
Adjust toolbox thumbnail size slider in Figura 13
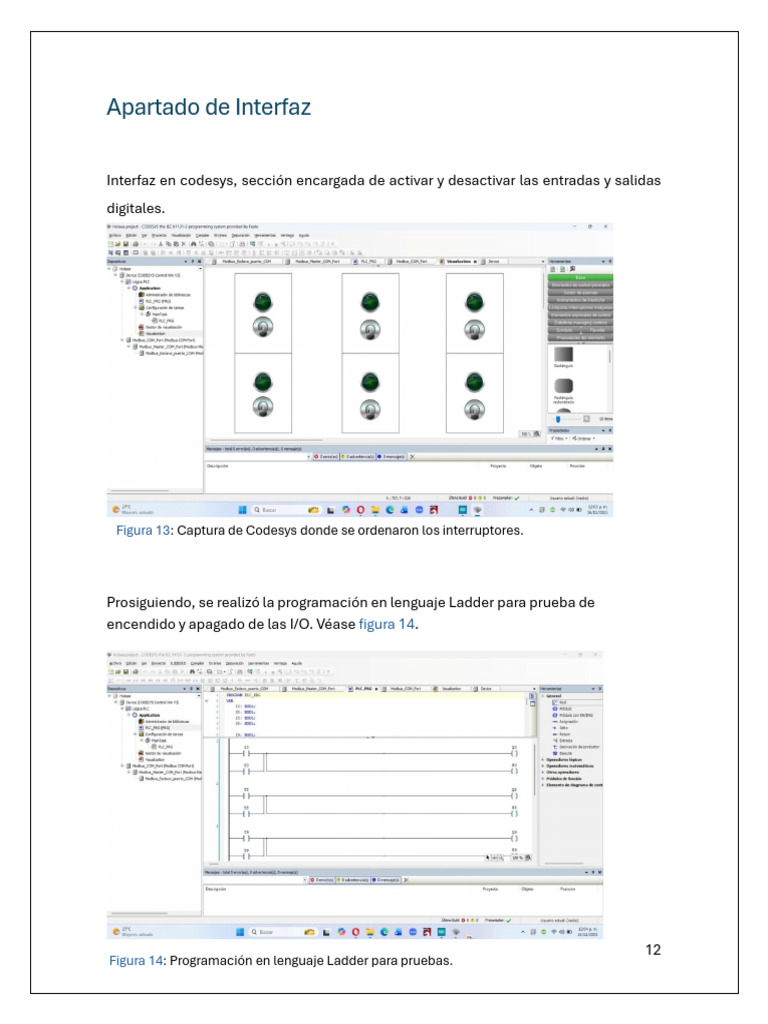pyautogui.click(x=558, y=419)
